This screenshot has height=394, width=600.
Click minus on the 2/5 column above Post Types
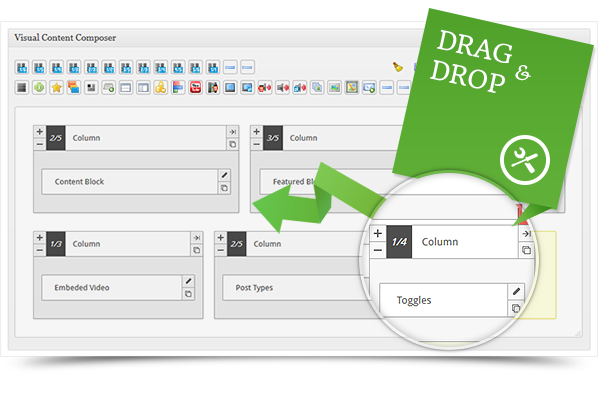pyautogui.click(x=220, y=250)
